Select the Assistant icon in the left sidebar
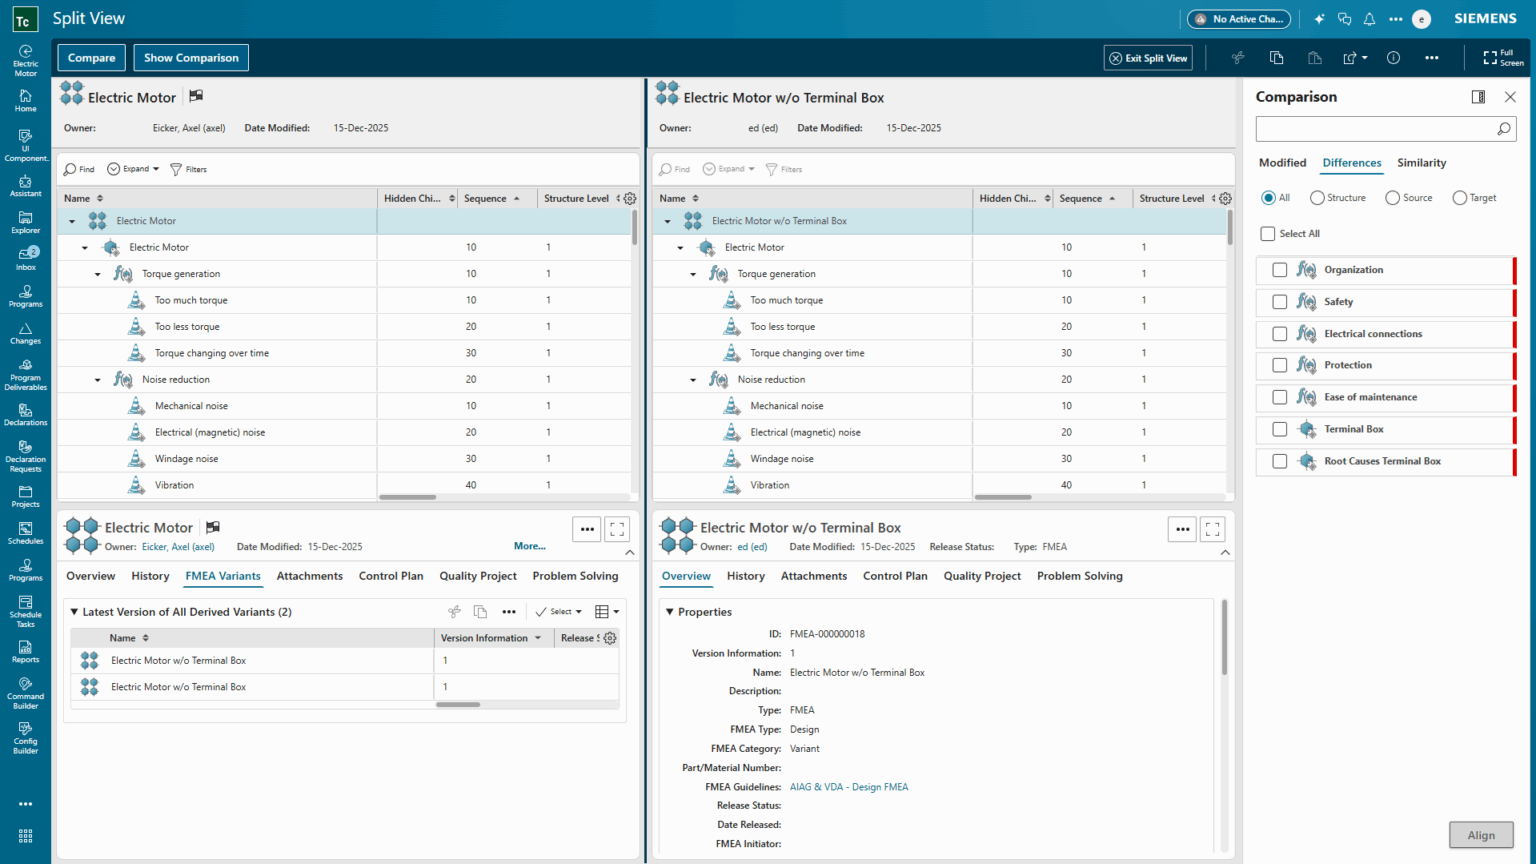The width and height of the screenshot is (1536, 864). tap(25, 183)
